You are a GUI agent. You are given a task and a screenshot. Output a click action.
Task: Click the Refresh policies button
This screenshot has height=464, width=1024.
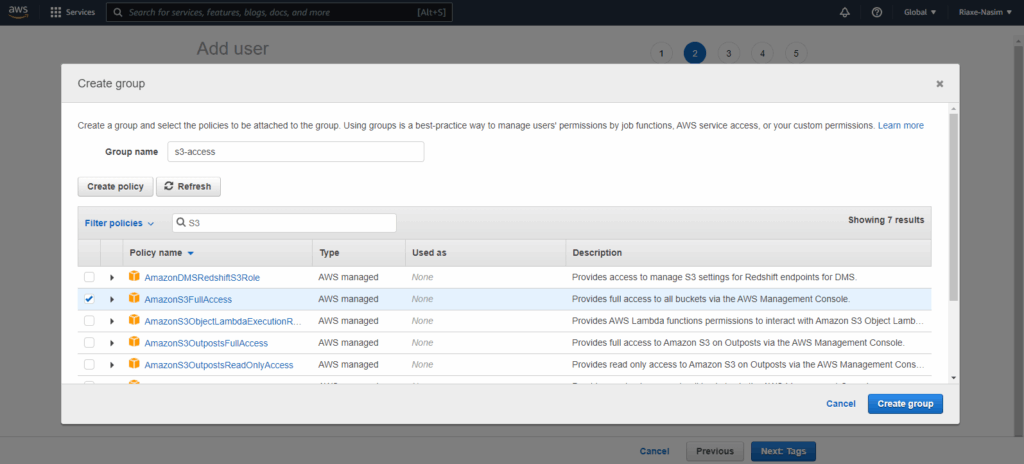click(188, 186)
